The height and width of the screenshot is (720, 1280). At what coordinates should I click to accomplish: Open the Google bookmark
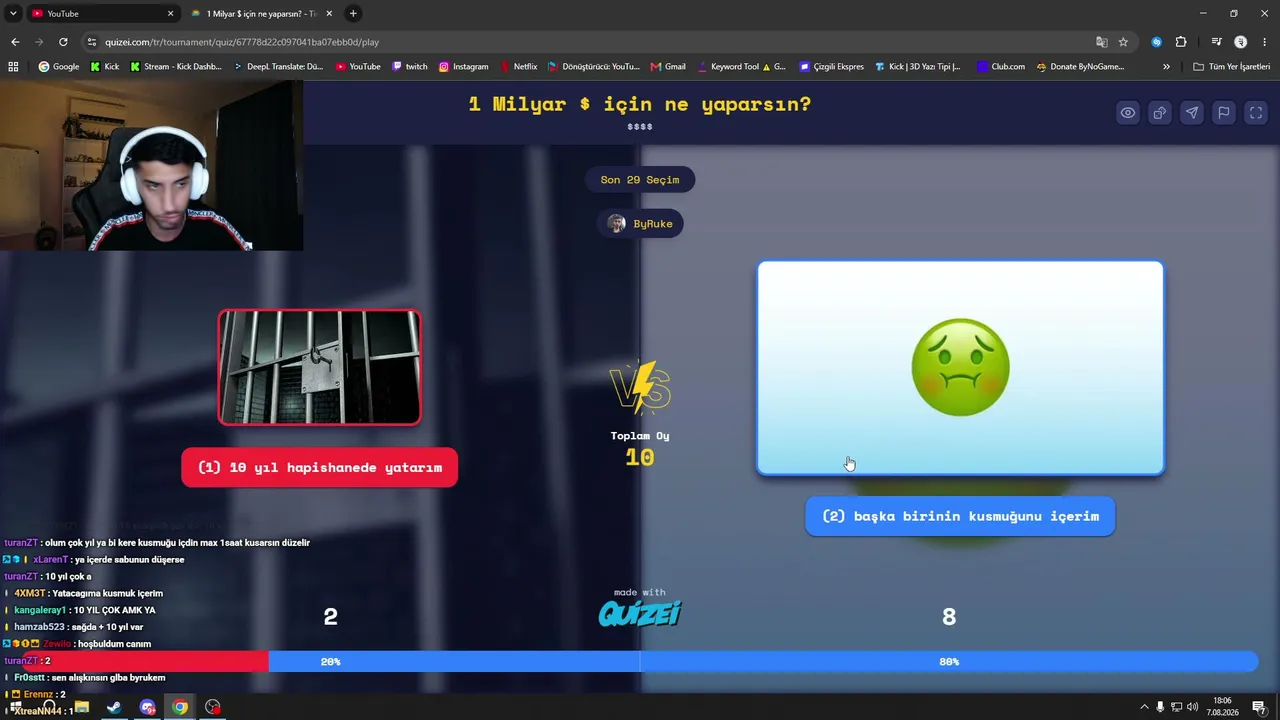pos(59,67)
